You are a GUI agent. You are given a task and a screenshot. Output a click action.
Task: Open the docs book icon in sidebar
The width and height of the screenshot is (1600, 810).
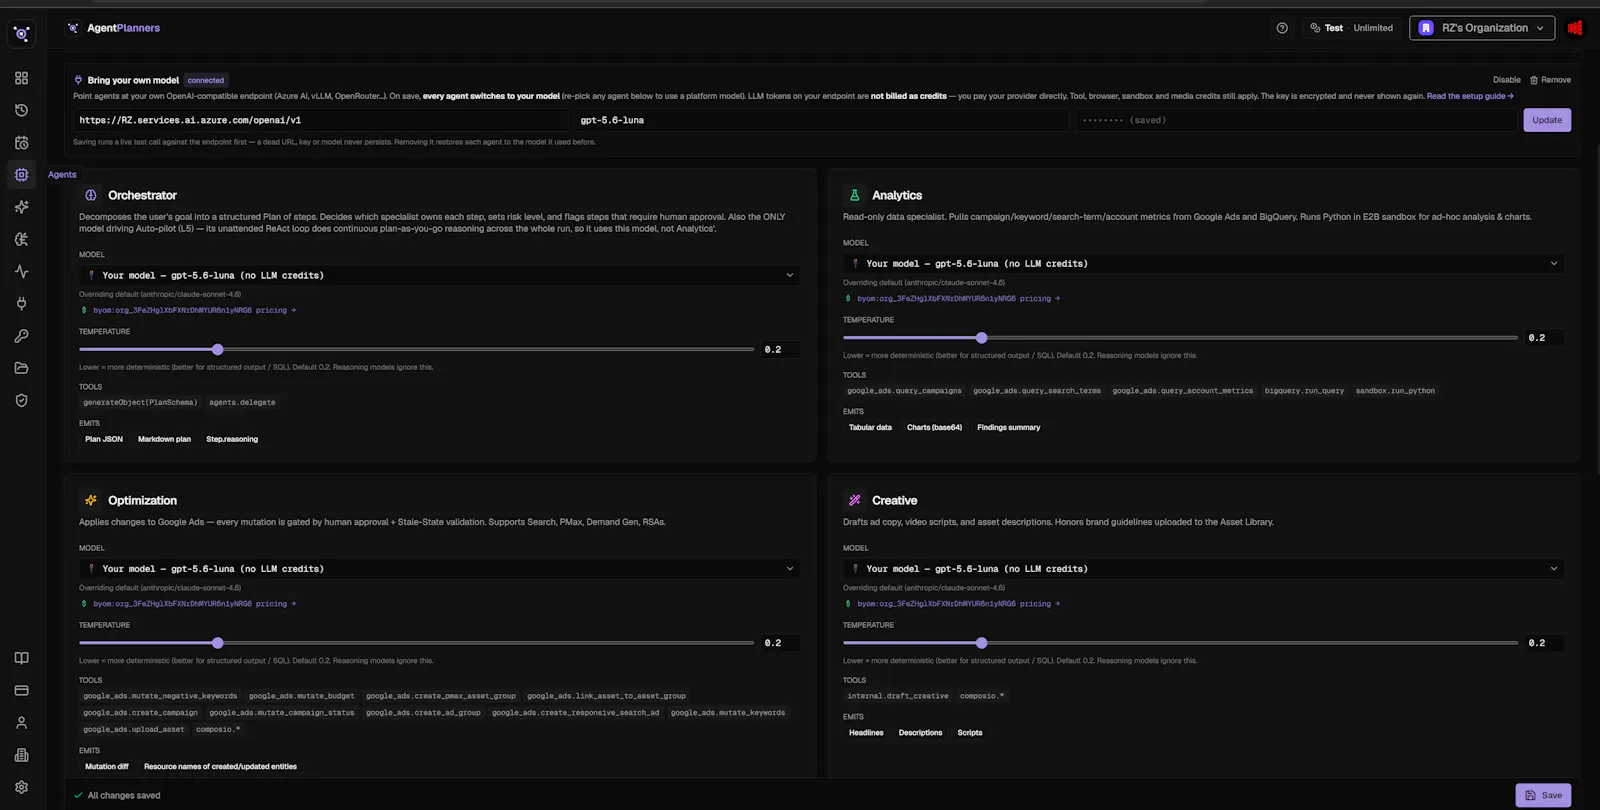(x=21, y=658)
